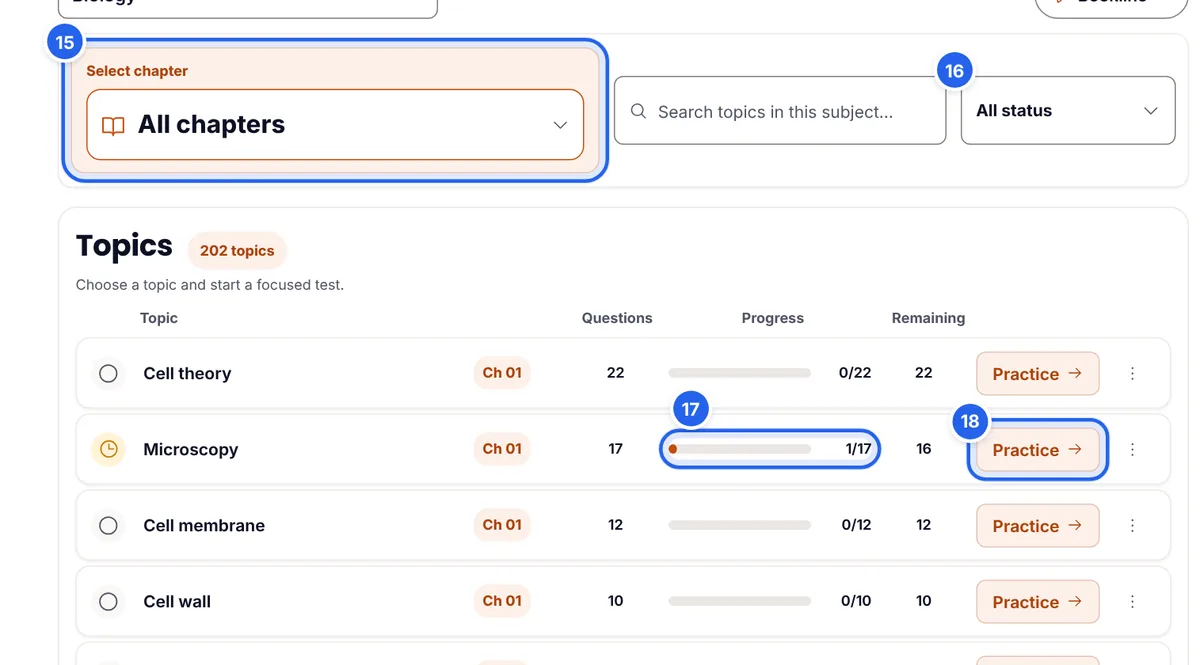
Task: Click the Select chapter label
Action: tap(137, 71)
